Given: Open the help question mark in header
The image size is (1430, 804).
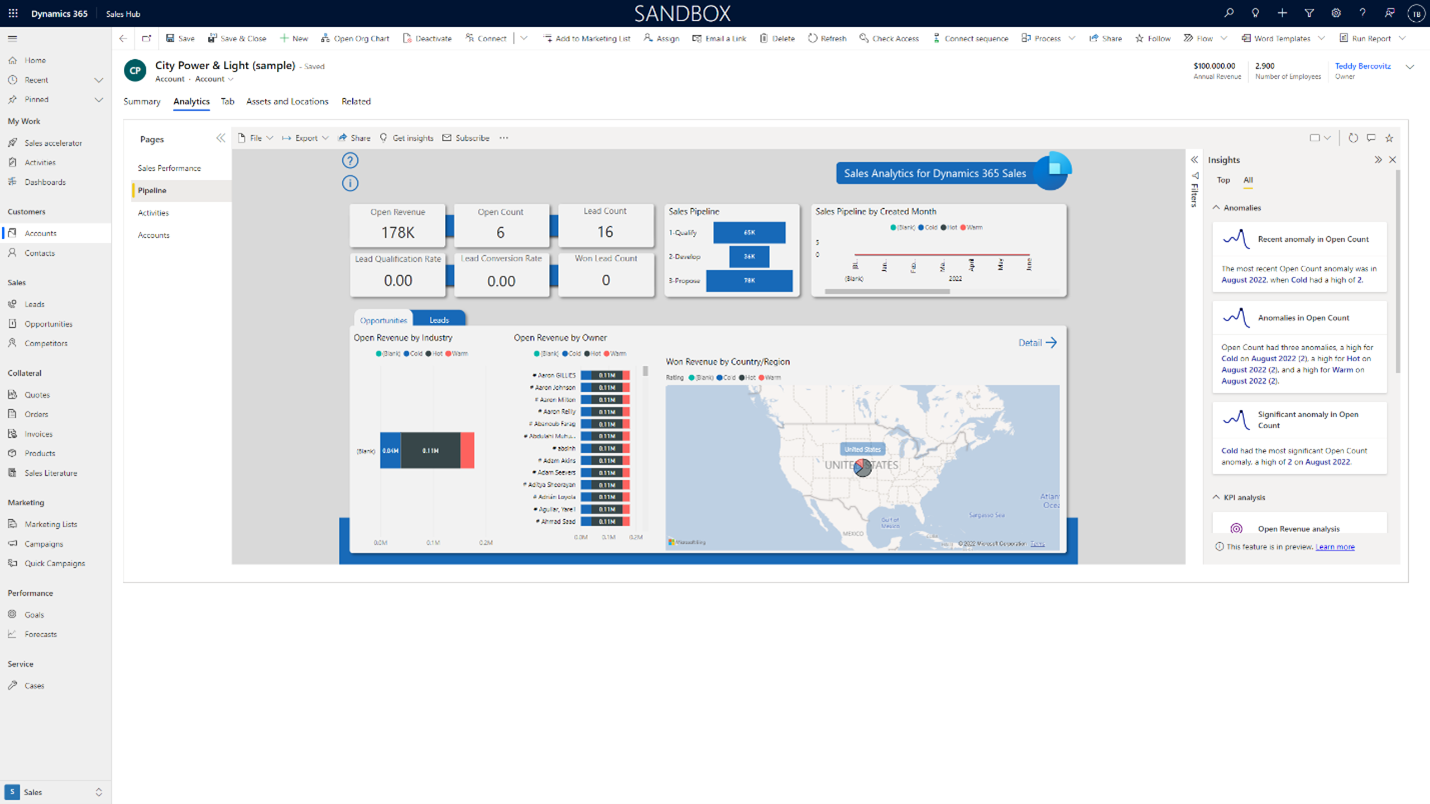Looking at the screenshot, I should [1362, 13].
